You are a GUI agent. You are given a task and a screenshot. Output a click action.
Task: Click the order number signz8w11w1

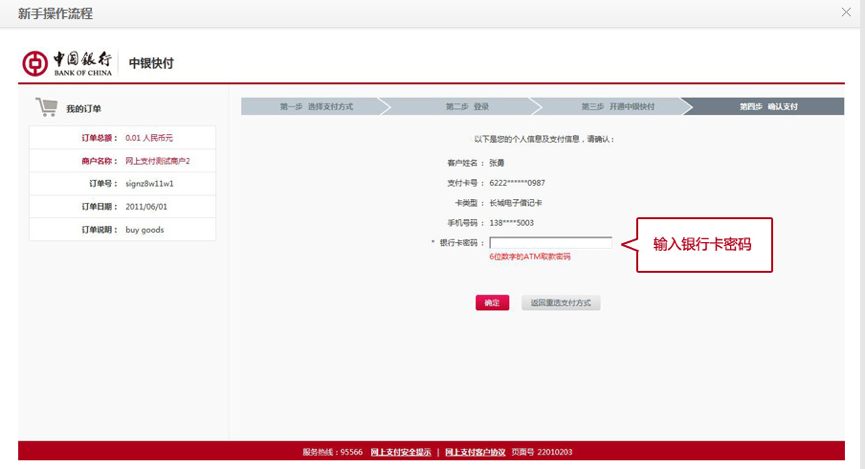[x=149, y=184]
